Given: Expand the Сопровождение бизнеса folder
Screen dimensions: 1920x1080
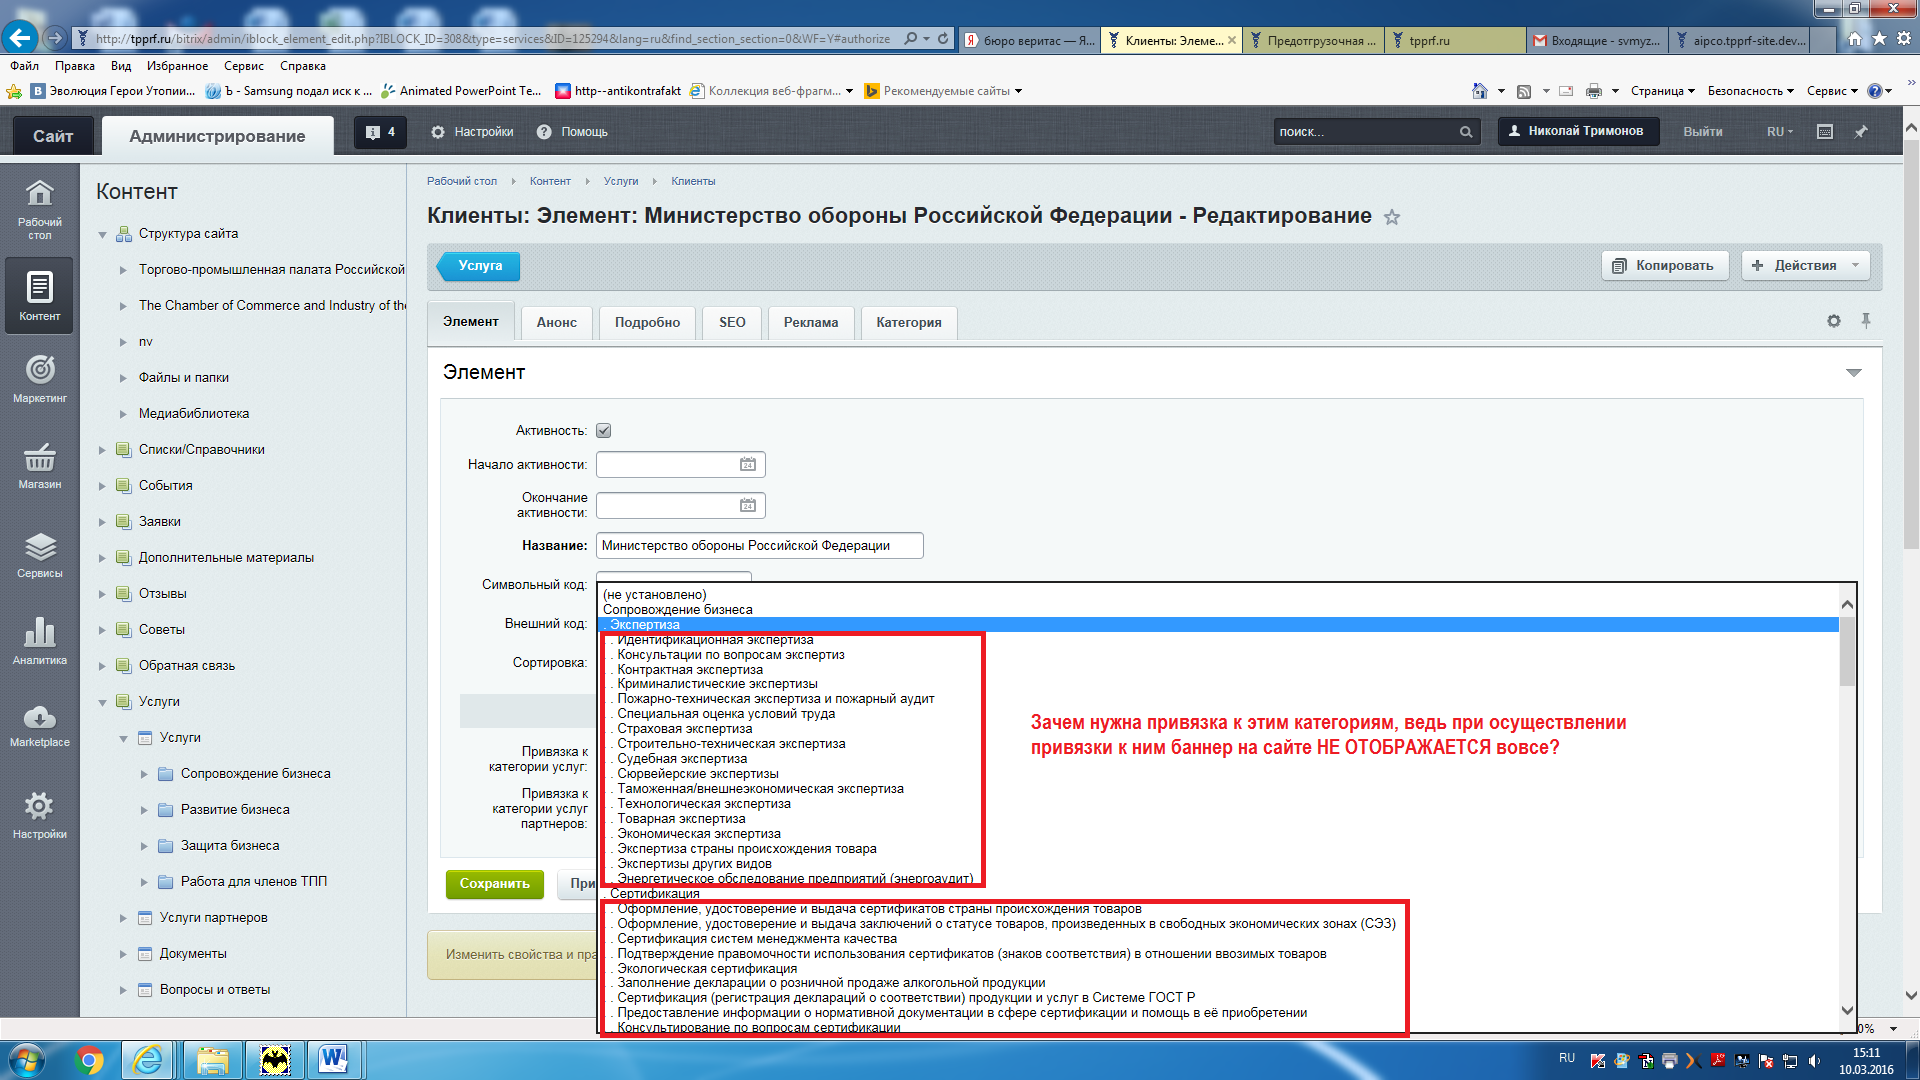Looking at the screenshot, I should click(x=144, y=774).
